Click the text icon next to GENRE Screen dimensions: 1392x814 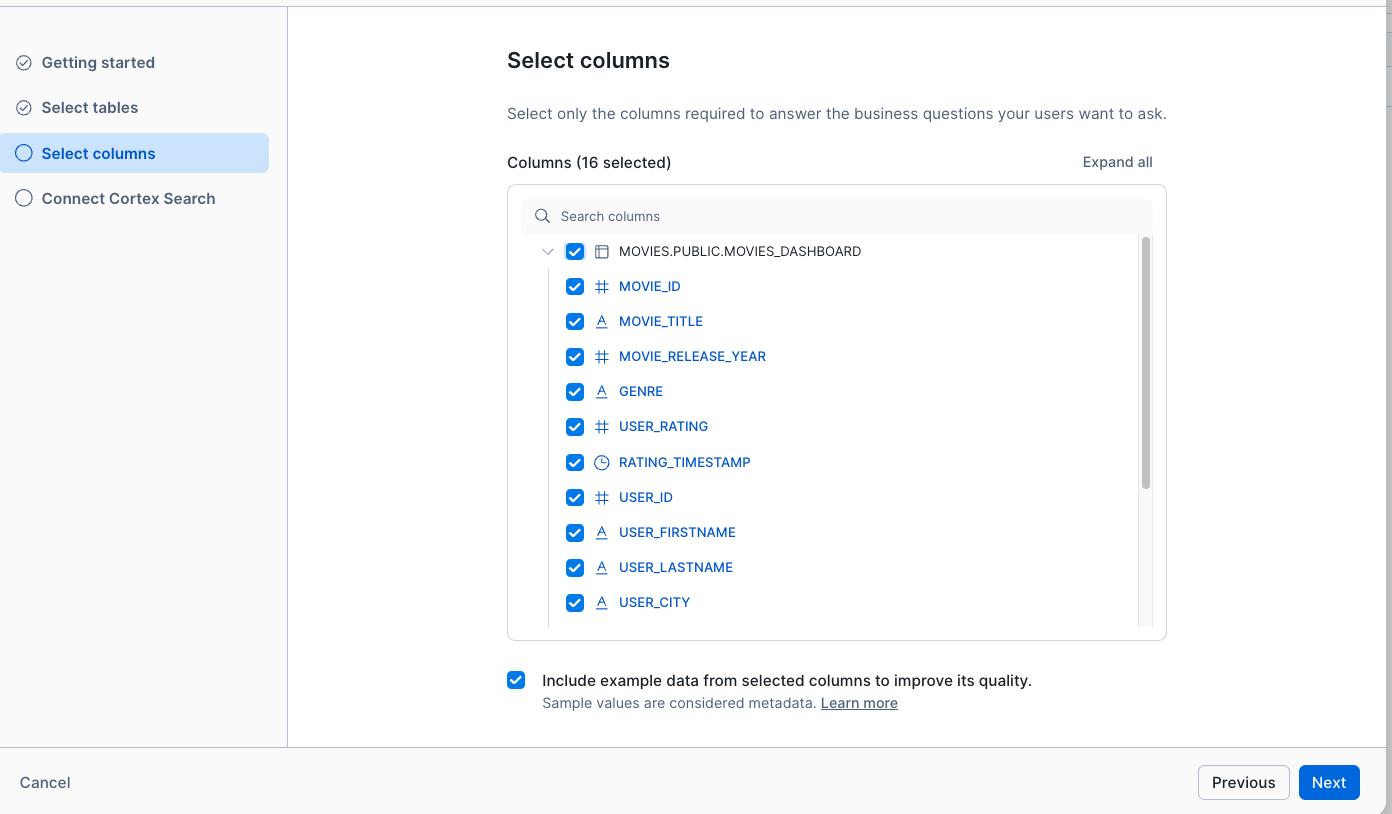pyautogui.click(x=602, y=392)
